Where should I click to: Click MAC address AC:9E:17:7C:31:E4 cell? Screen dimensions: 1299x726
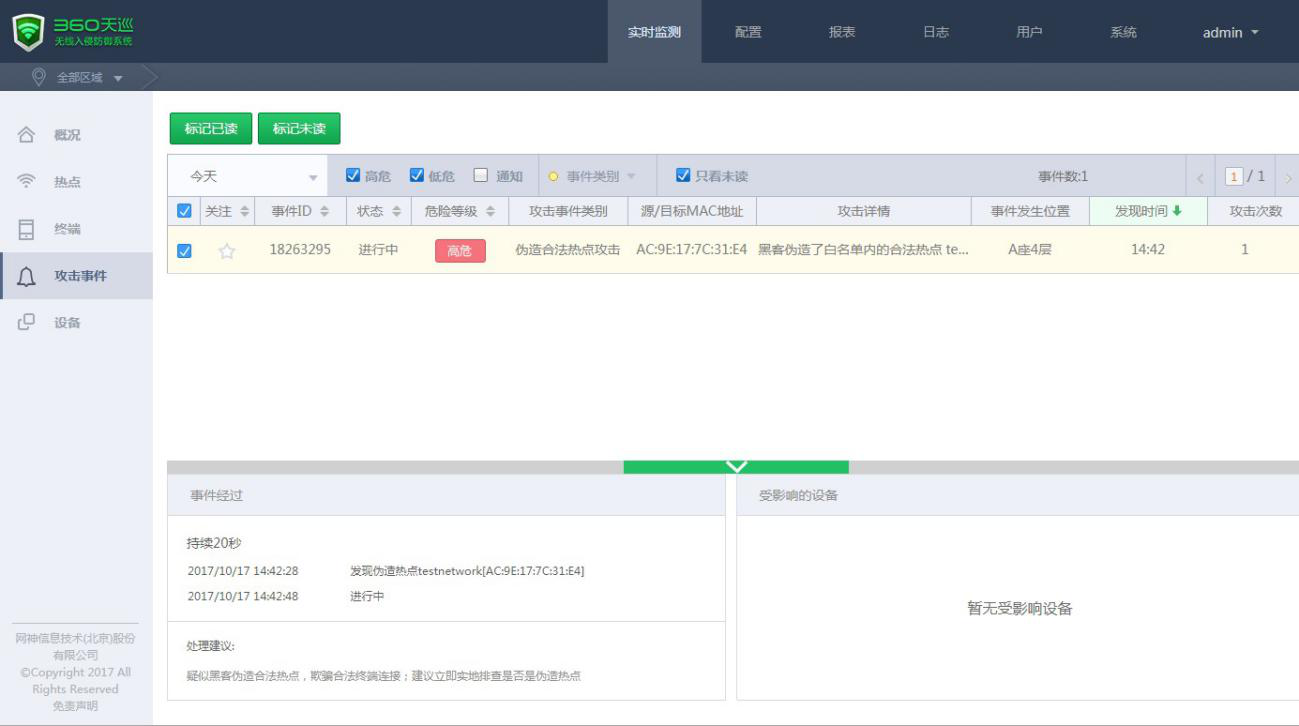click(692, 250)
